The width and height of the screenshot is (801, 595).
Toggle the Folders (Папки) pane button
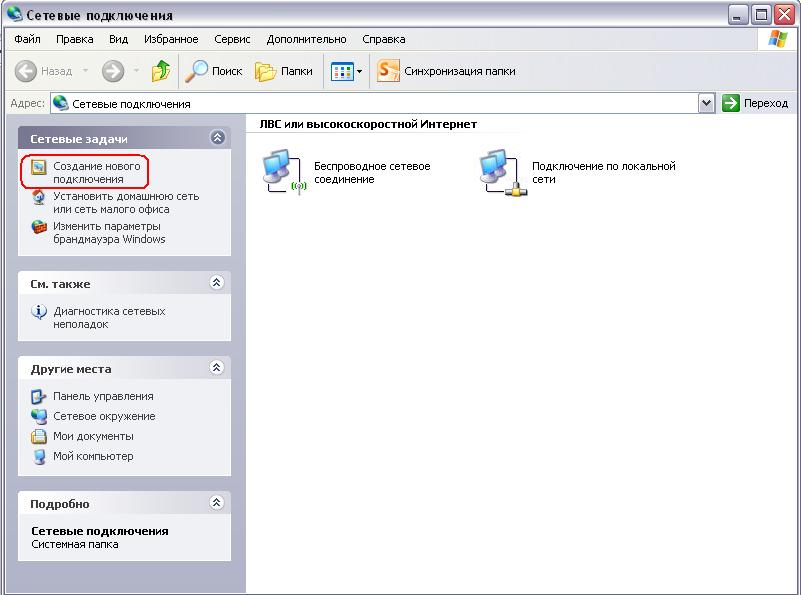[x=284, y=71]
